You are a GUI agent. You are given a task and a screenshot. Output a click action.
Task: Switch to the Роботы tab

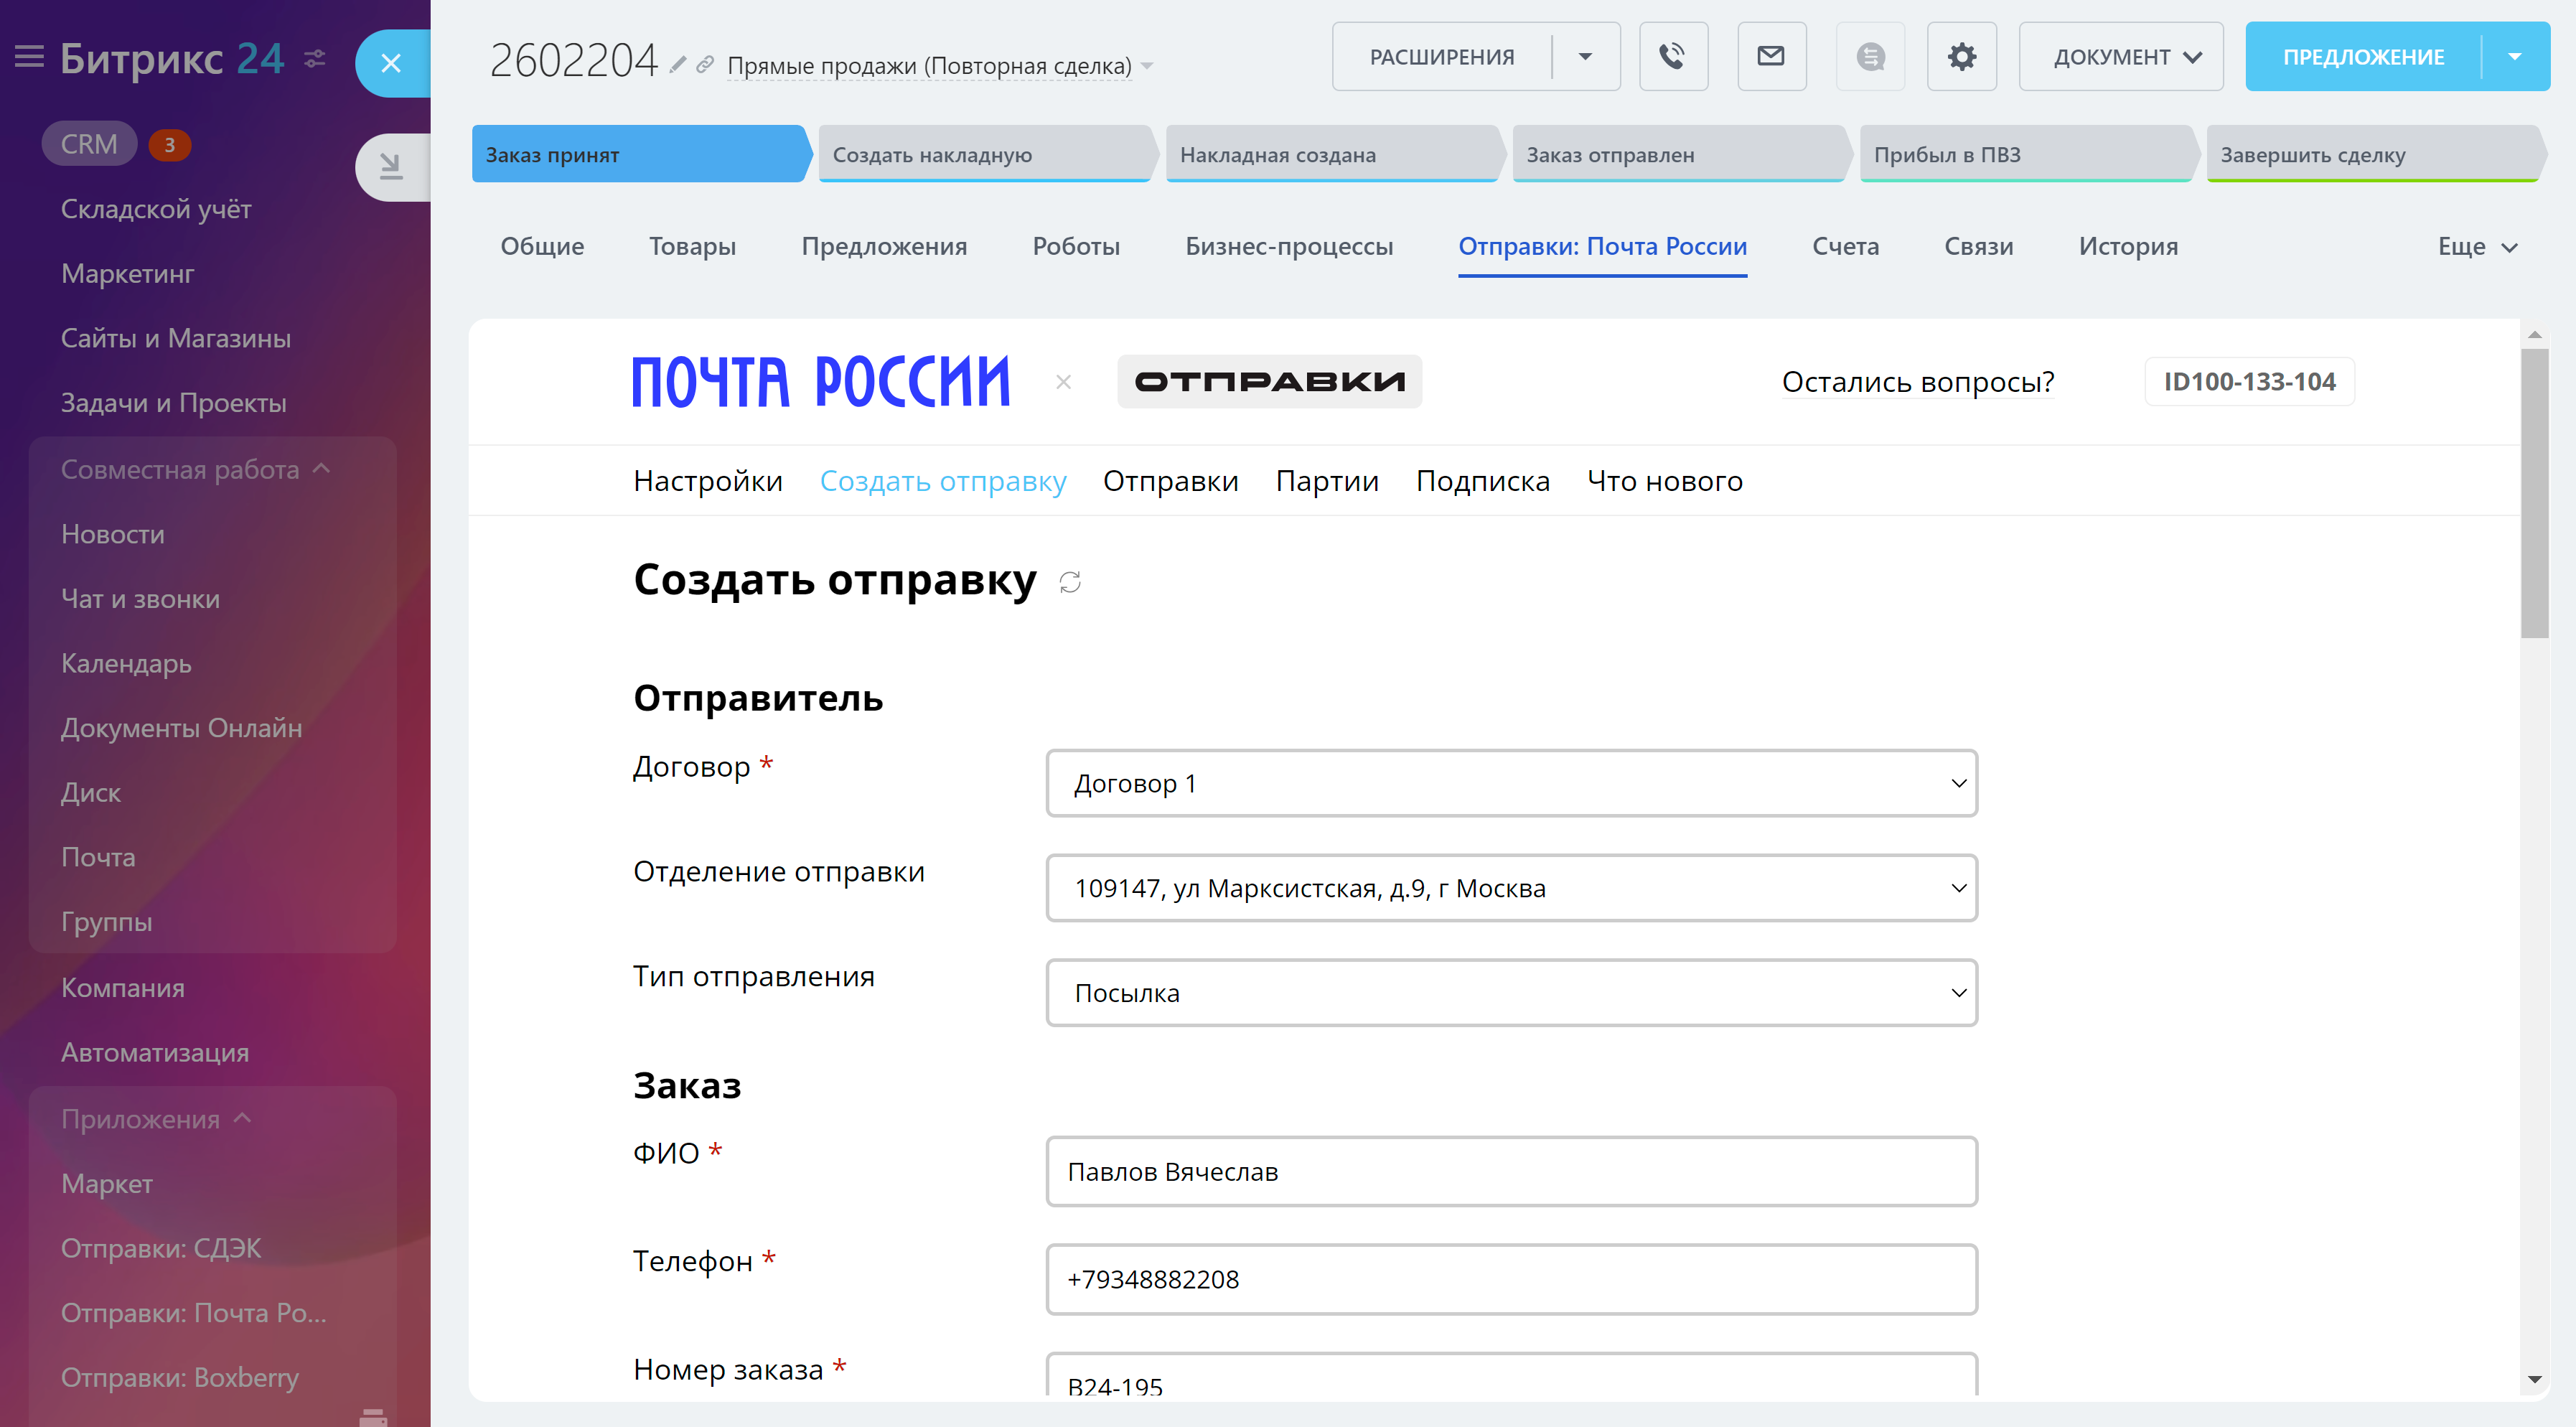coord(1076,246)
